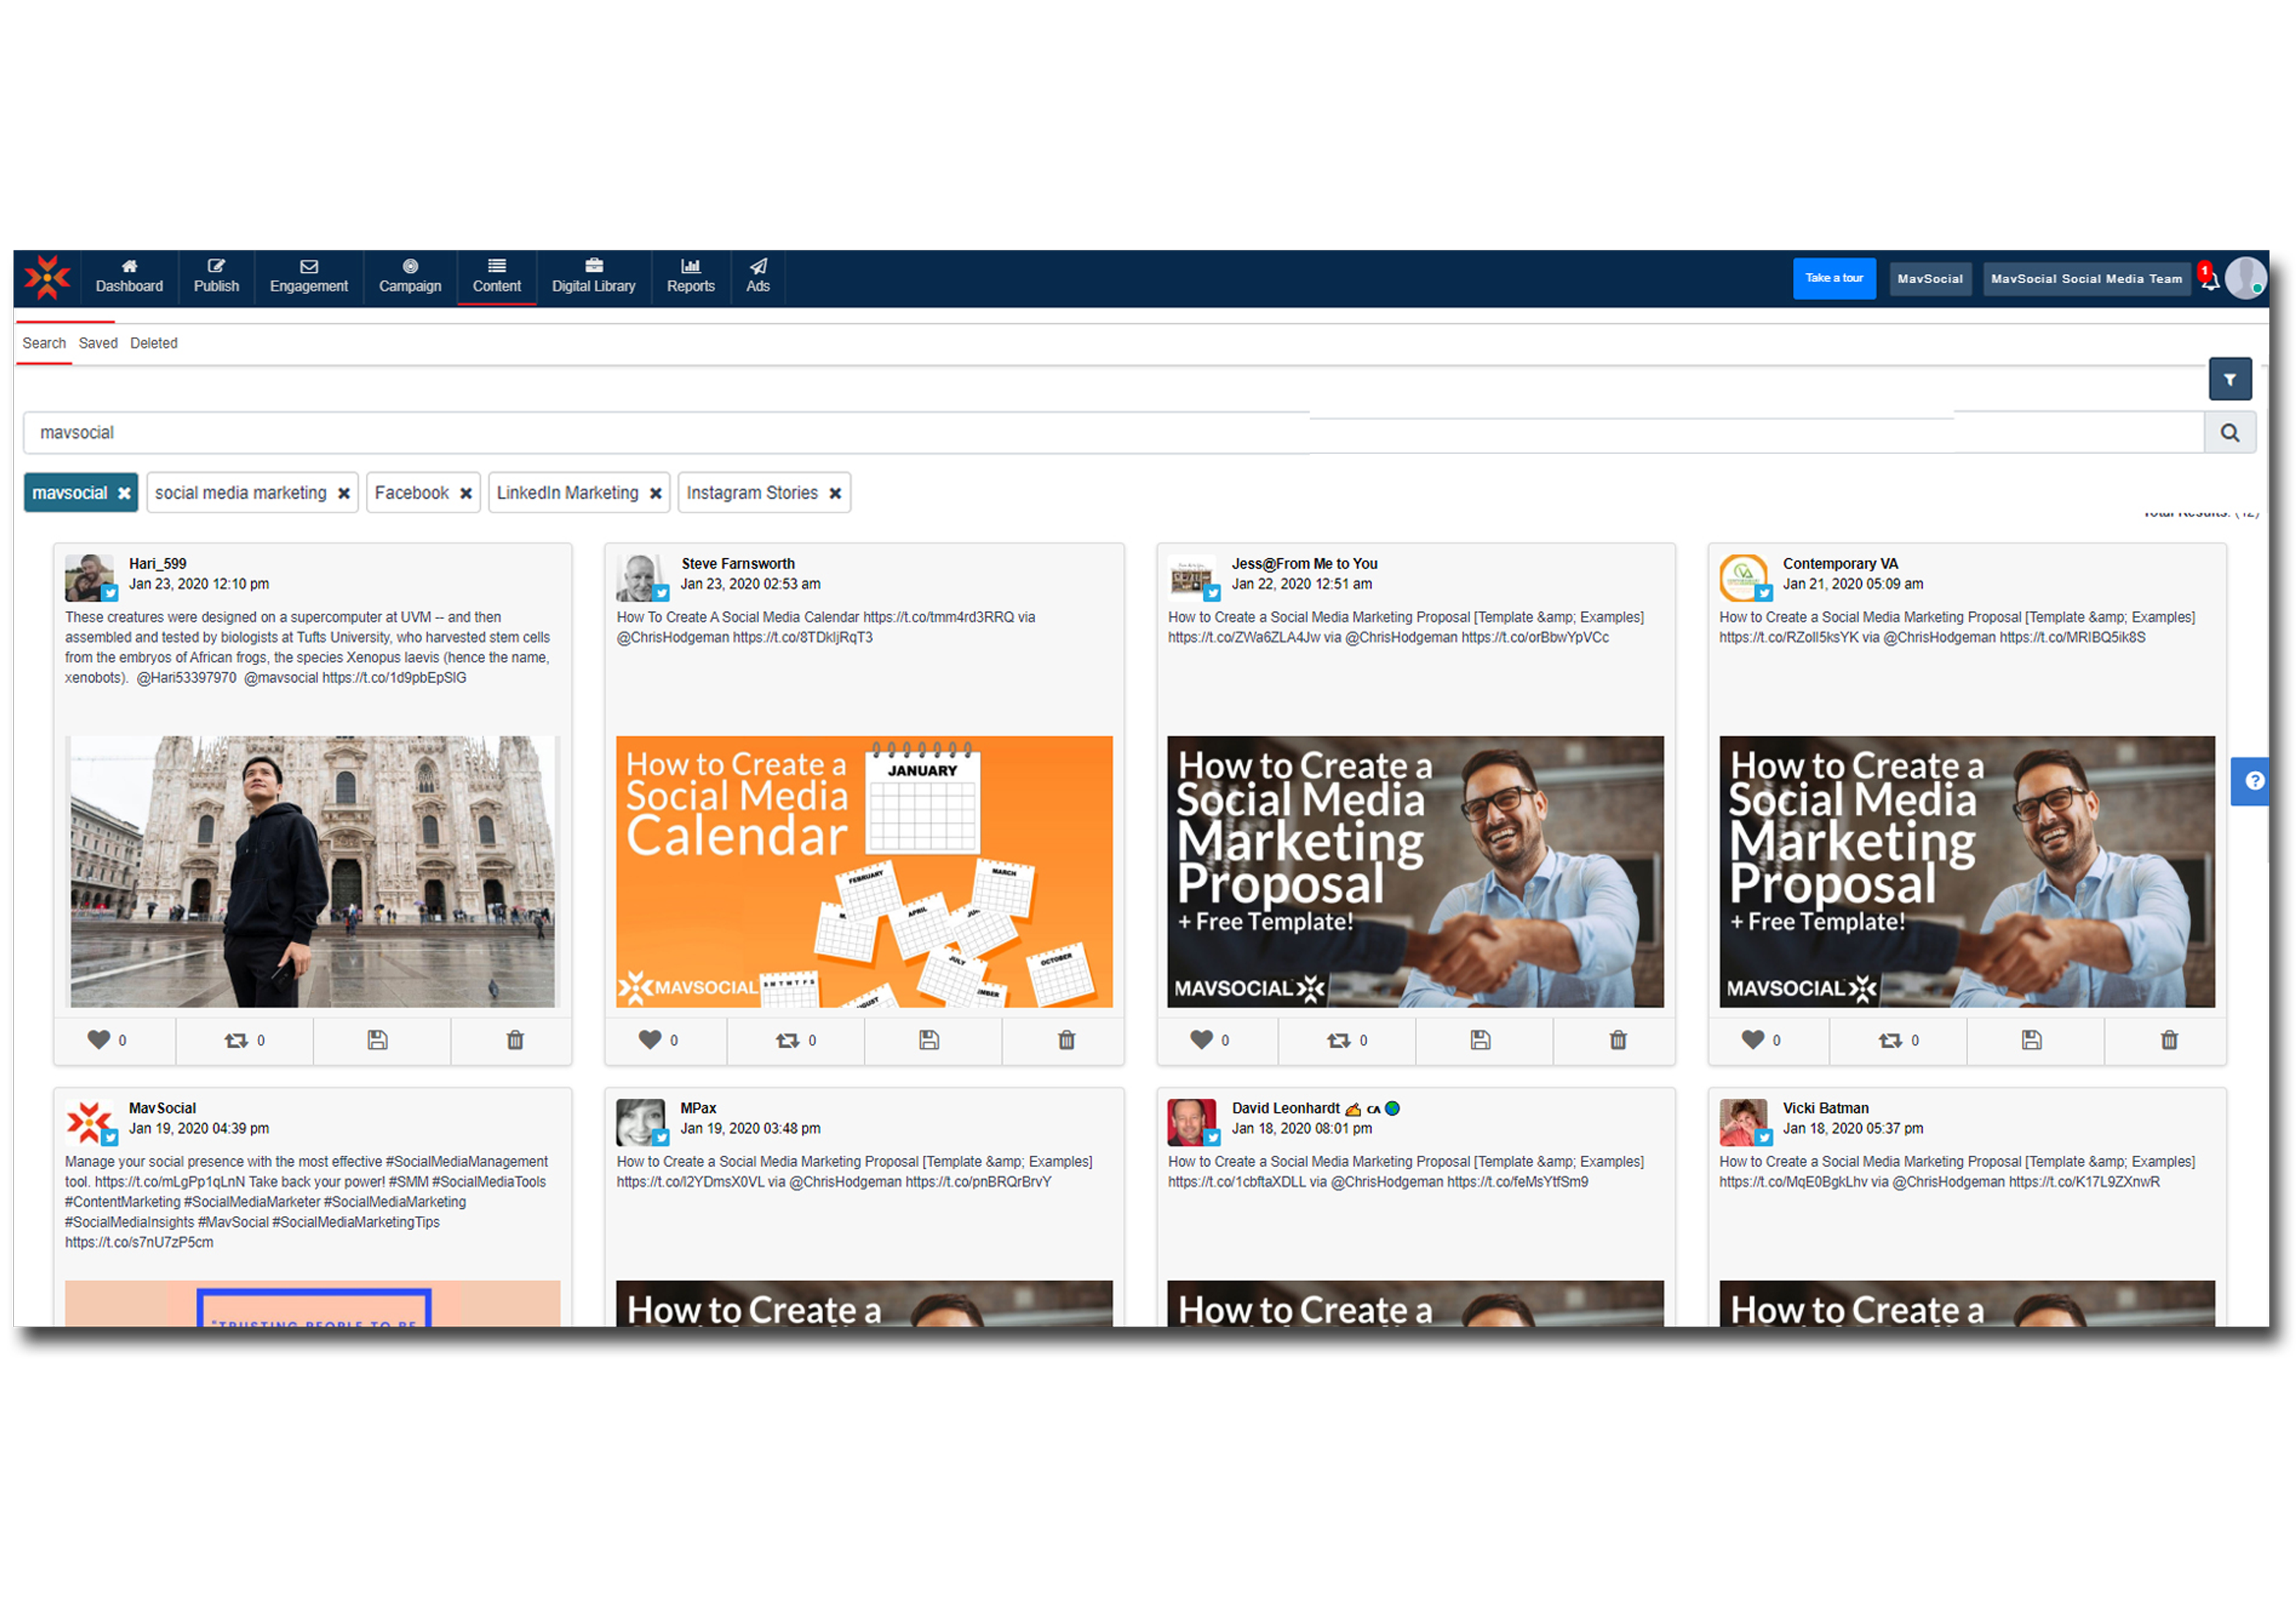This screenshot has height=1623, width=2296.
Task: Remove the LinkedIn Marketing tag
Action: pyautogui.click(x=656, y=493)
